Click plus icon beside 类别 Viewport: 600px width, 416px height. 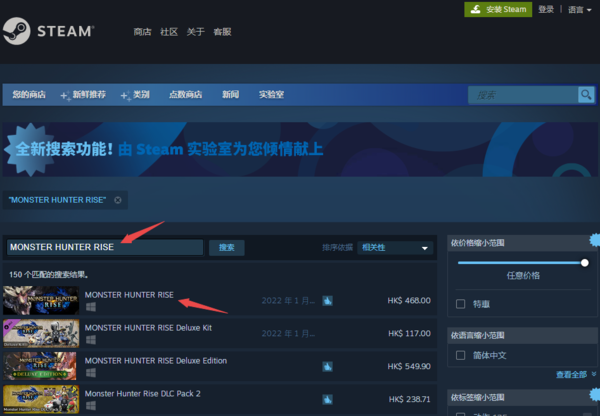click(125, 96)
